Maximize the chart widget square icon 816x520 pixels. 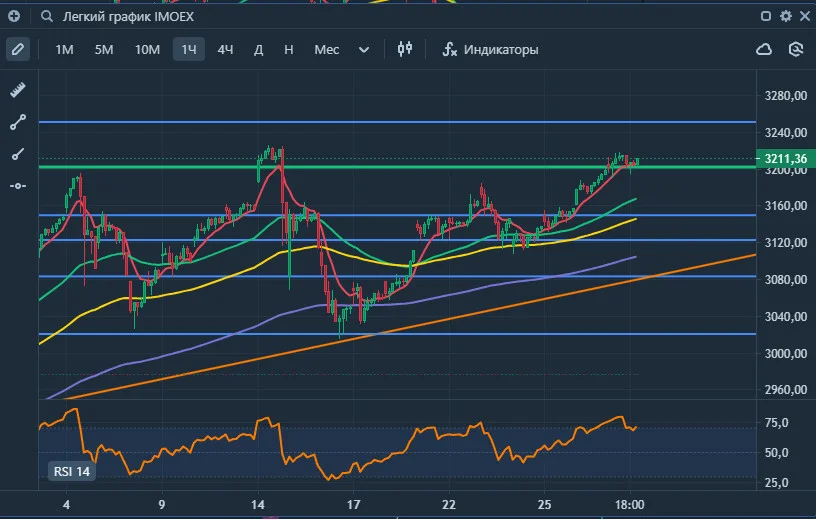pyautogui.click(x=766, y=16)
